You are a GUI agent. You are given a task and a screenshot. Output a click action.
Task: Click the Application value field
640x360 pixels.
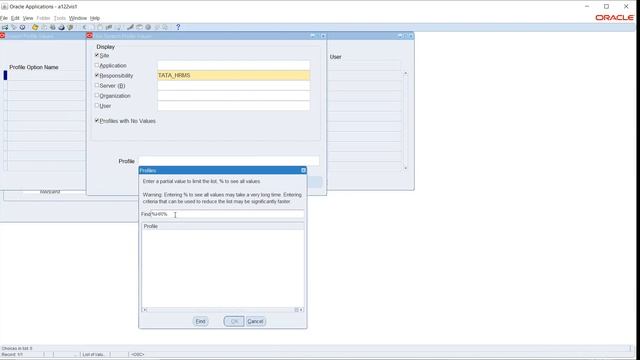coord(233,65)
